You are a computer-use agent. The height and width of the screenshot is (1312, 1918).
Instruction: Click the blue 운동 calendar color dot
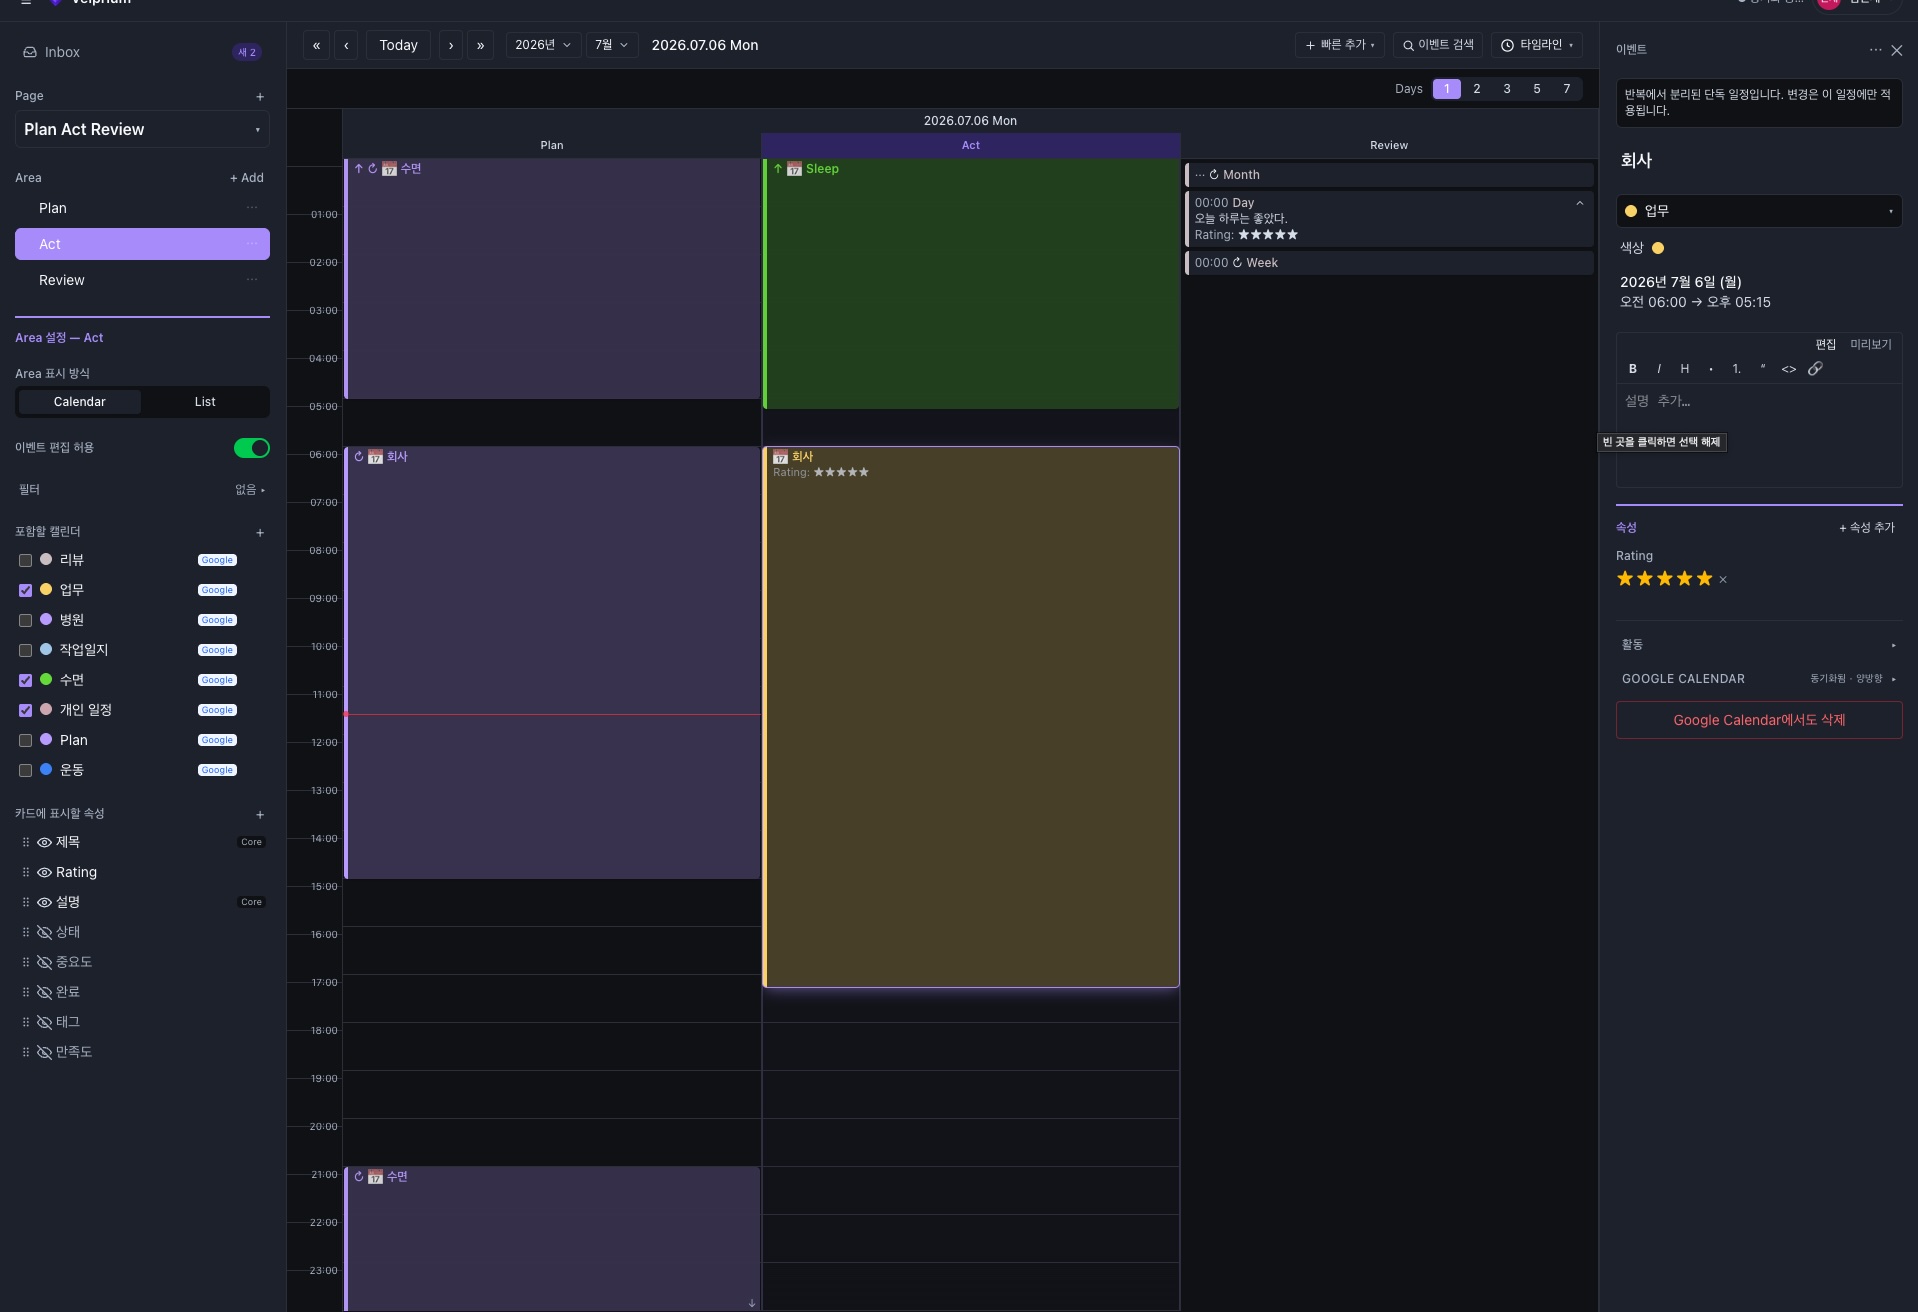pos(46,770)
